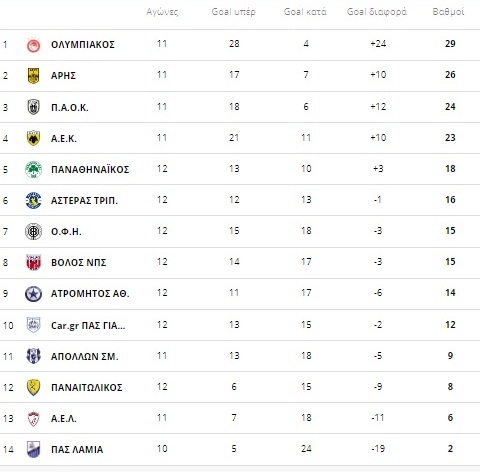
Task: Select the A.E.K. eagle crest icon
Action: point(33,138)
